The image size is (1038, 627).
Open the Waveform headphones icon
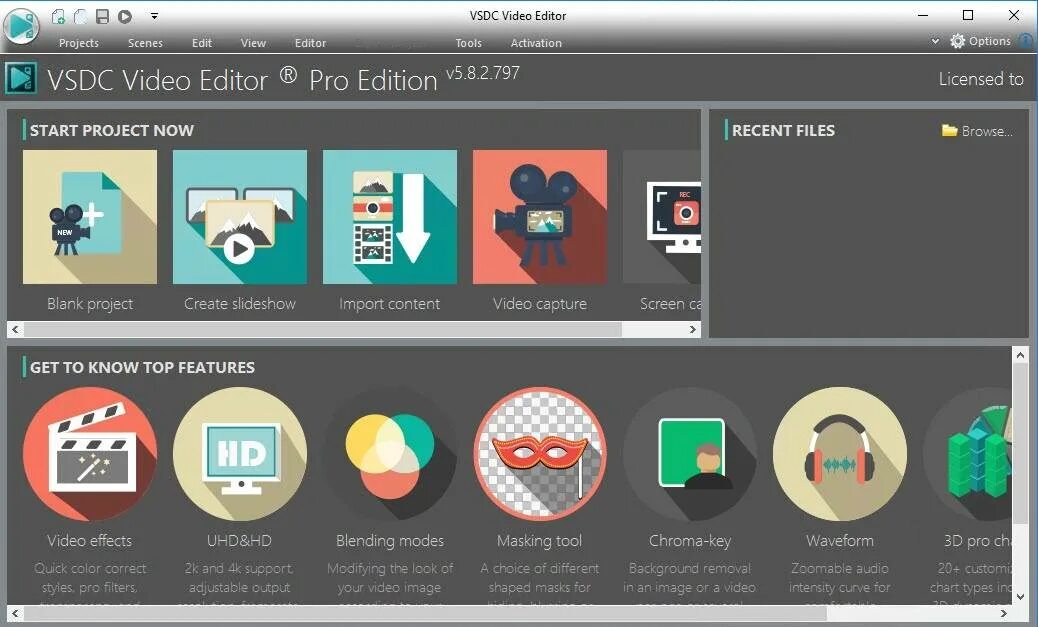(x=839, y=454)
